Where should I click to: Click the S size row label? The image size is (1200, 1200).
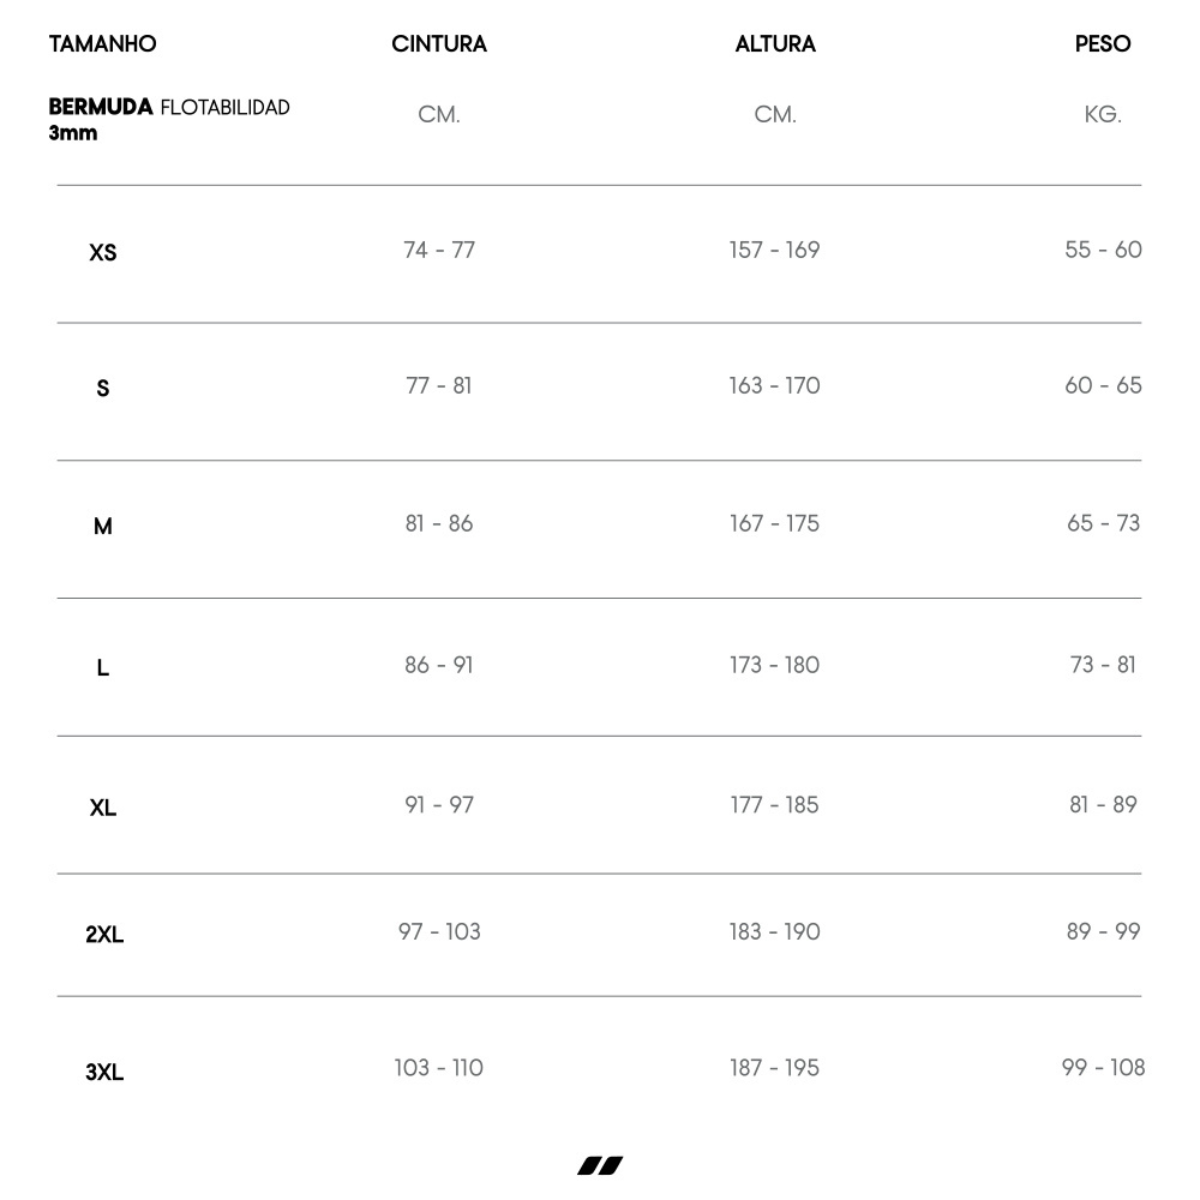[103, 388]
